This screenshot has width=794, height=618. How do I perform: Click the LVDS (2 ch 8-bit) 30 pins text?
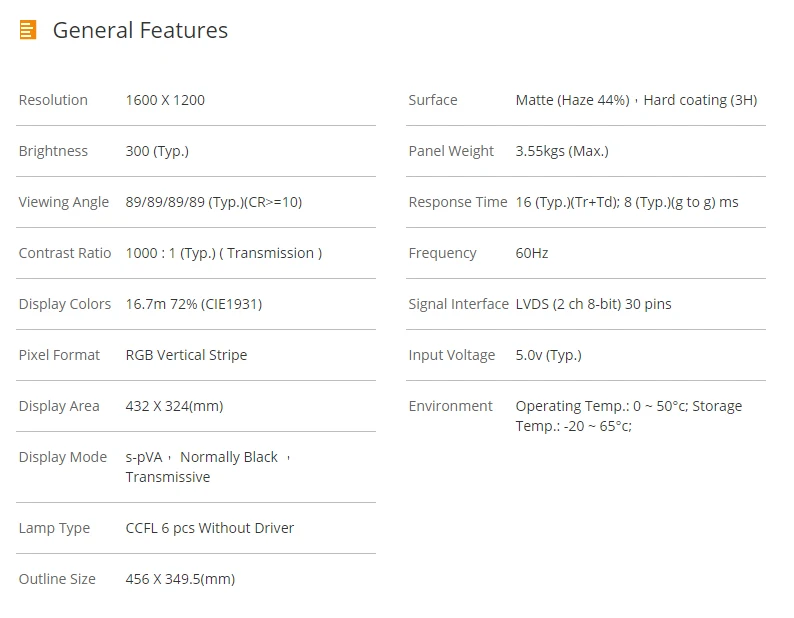point(593,304)
